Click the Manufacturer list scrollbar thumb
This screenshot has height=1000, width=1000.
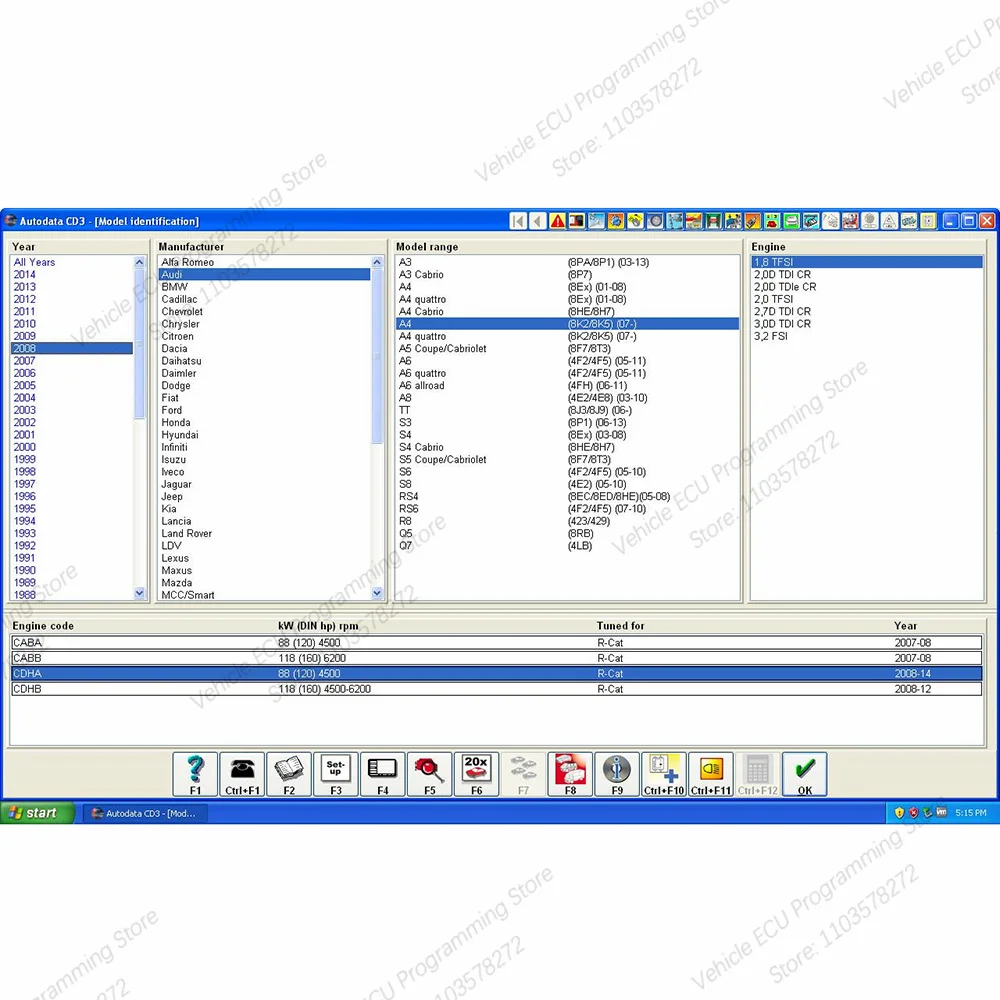click(x=377, y=356)
